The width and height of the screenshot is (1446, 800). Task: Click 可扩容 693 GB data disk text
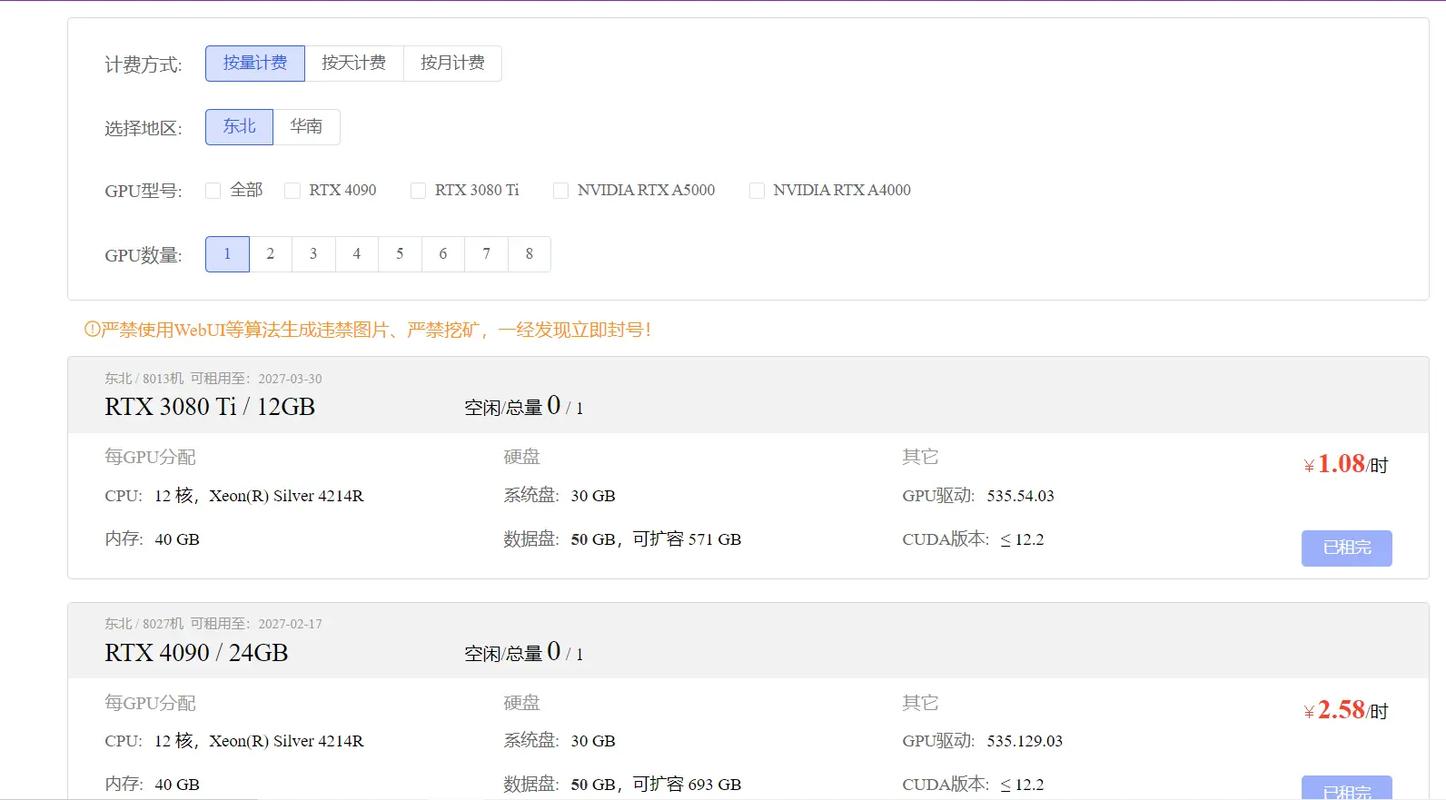click(687, 785)
